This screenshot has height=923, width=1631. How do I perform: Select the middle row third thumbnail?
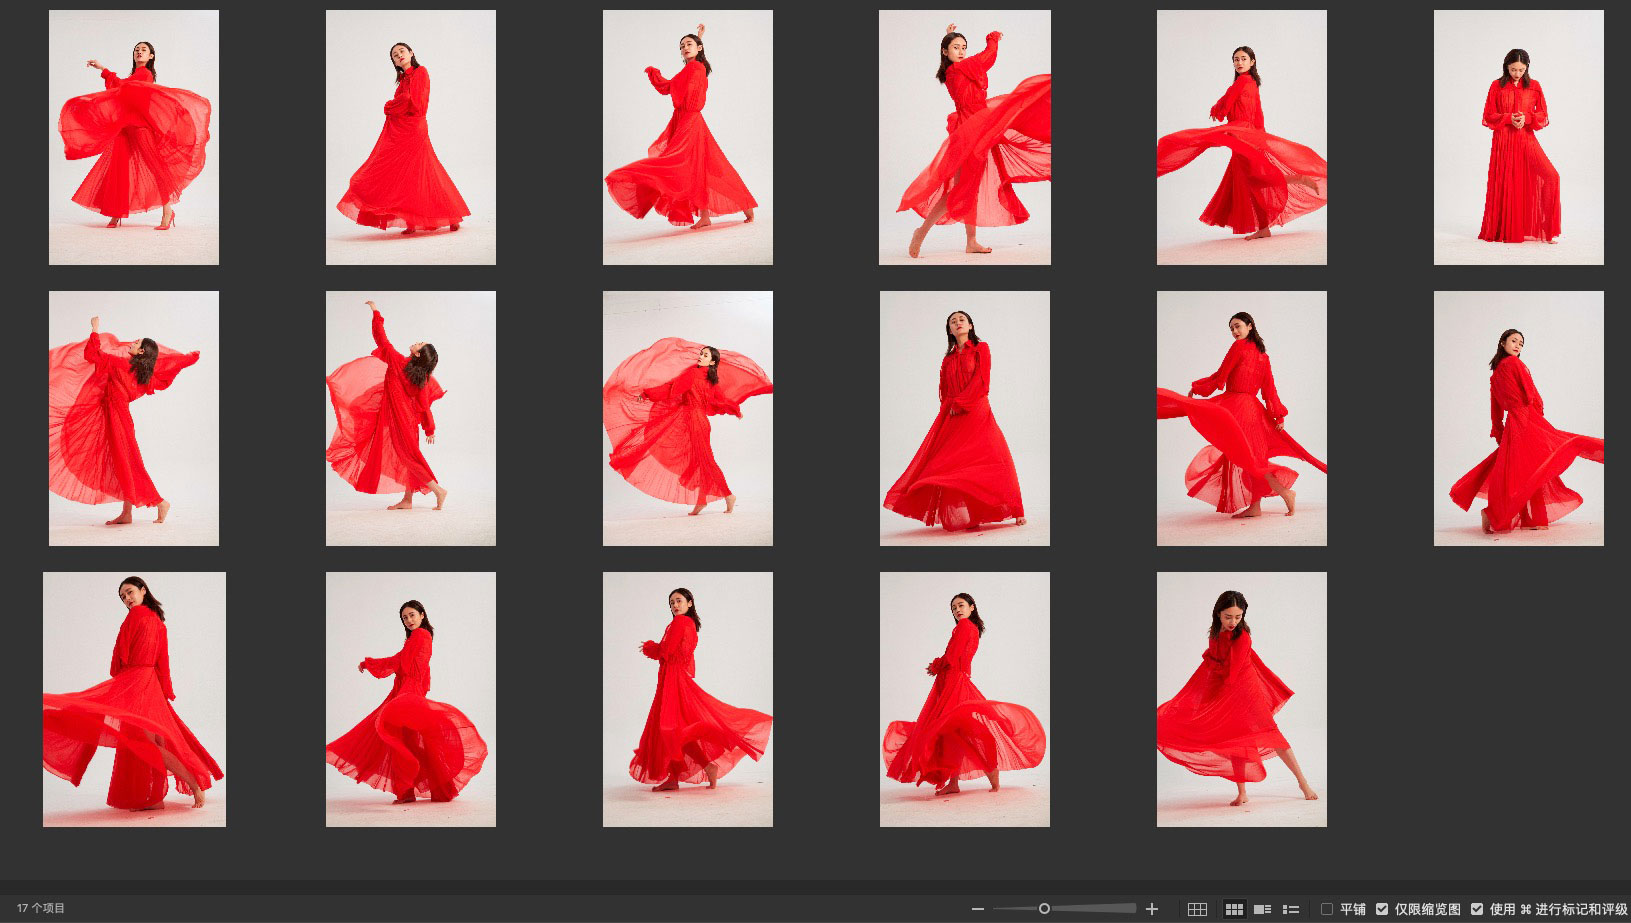click(687, 418)
